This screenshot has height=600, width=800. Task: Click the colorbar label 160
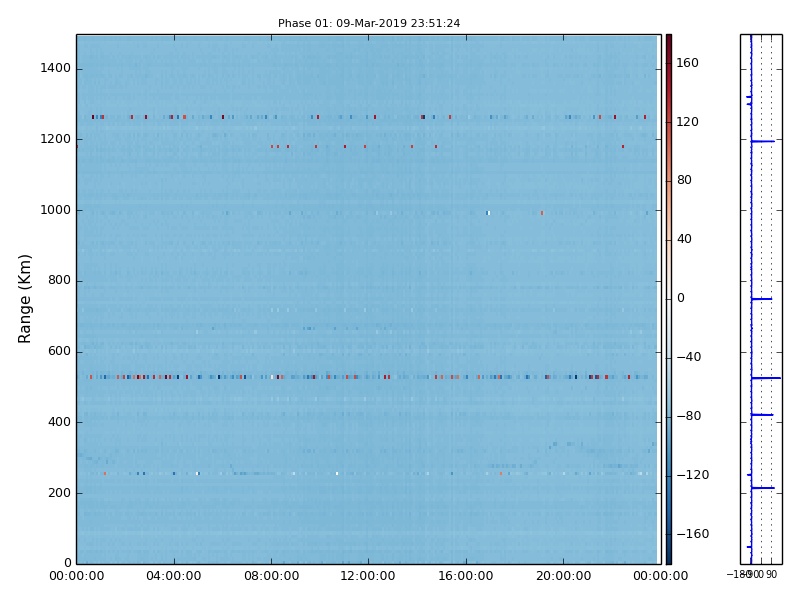tap(687, 63)
